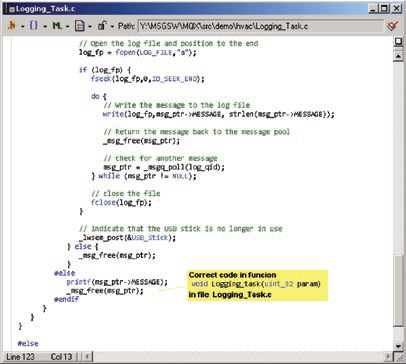
Task: Click horizontal scrollbar right arrow
Action: pyautogui.click(x=388, y=356)
